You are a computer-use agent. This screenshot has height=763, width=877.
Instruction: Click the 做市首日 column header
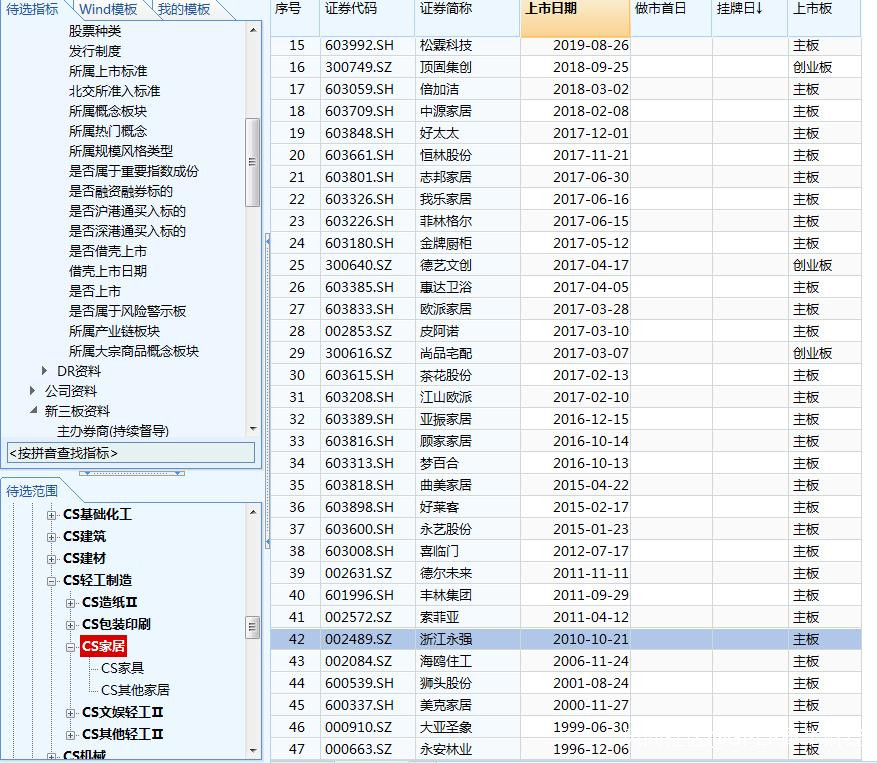671,18
